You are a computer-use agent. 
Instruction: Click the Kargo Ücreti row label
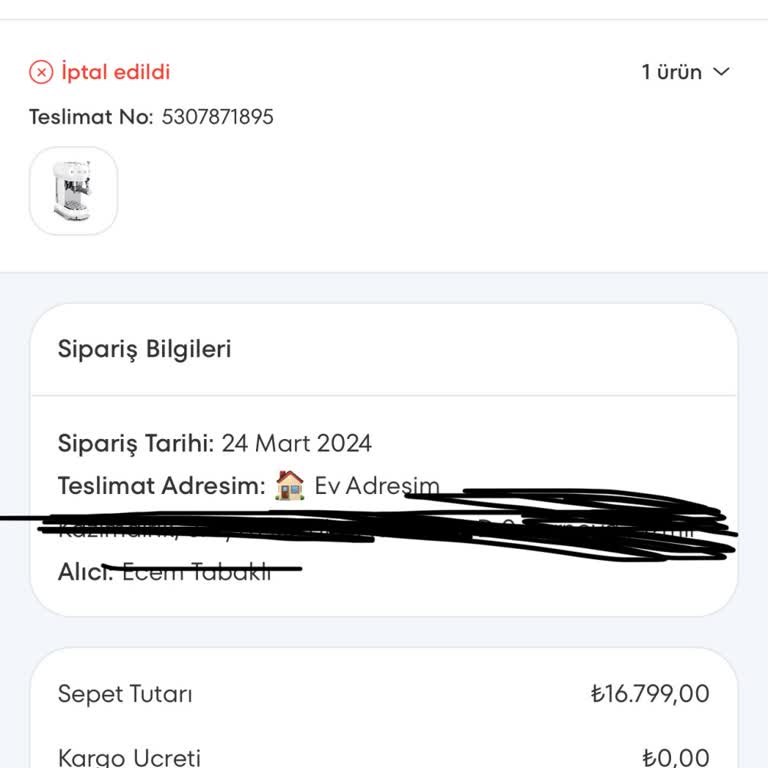click(x=130, y=758)
